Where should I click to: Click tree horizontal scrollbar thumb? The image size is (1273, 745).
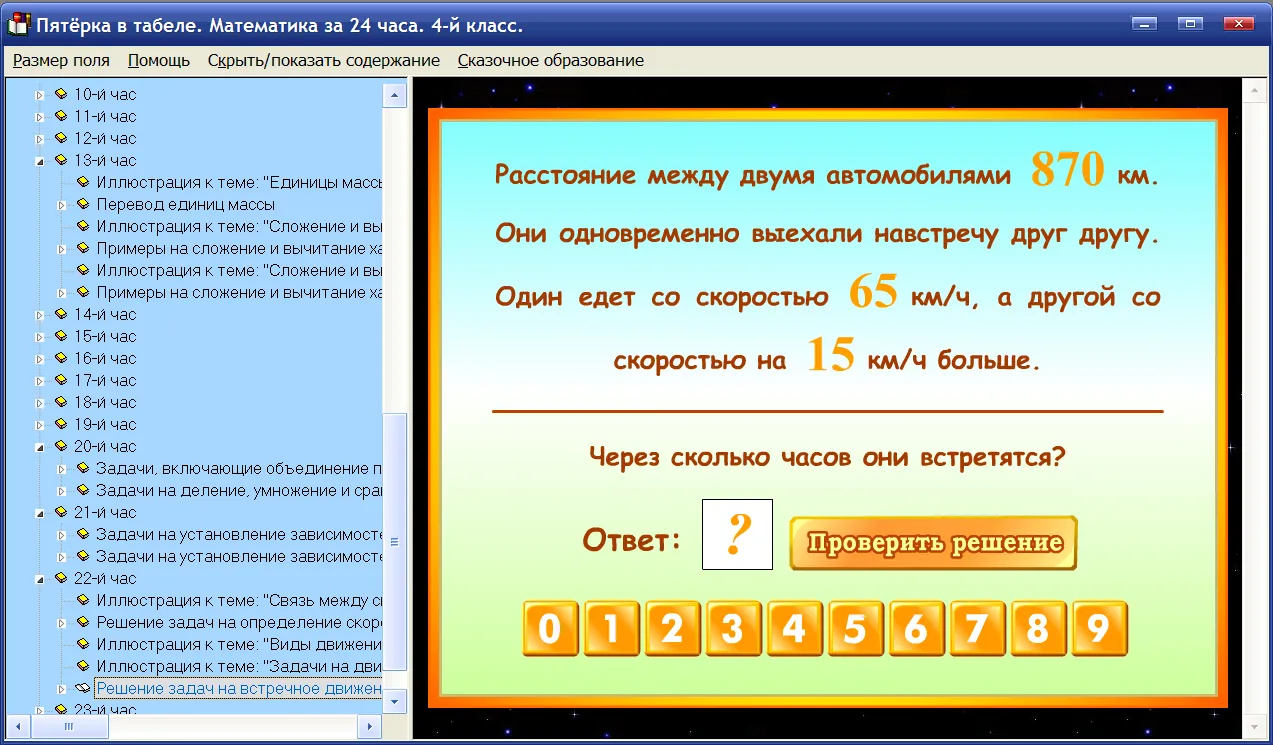[x=69, y=727]
